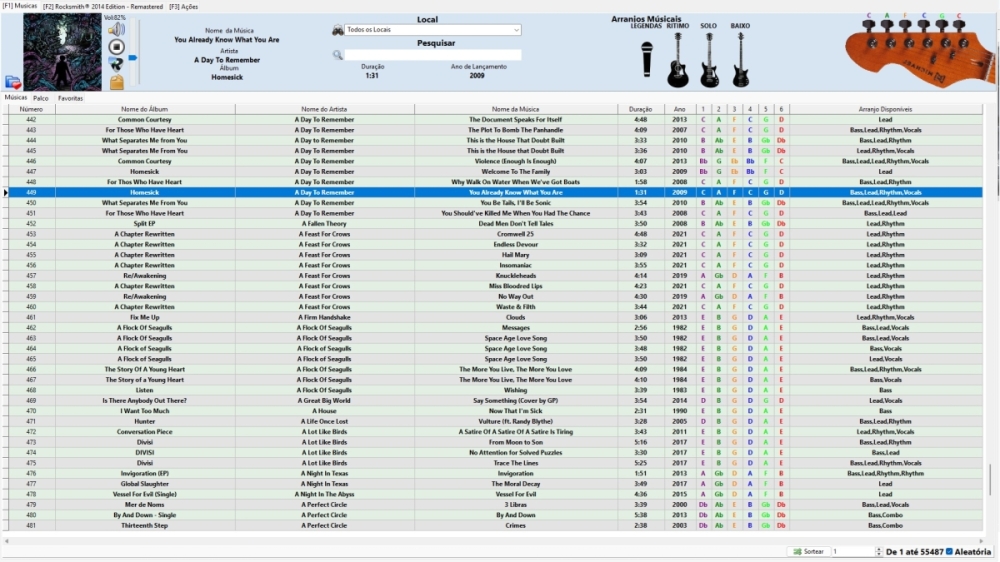Open the Todos os Locais dropdown

point(432,30)
